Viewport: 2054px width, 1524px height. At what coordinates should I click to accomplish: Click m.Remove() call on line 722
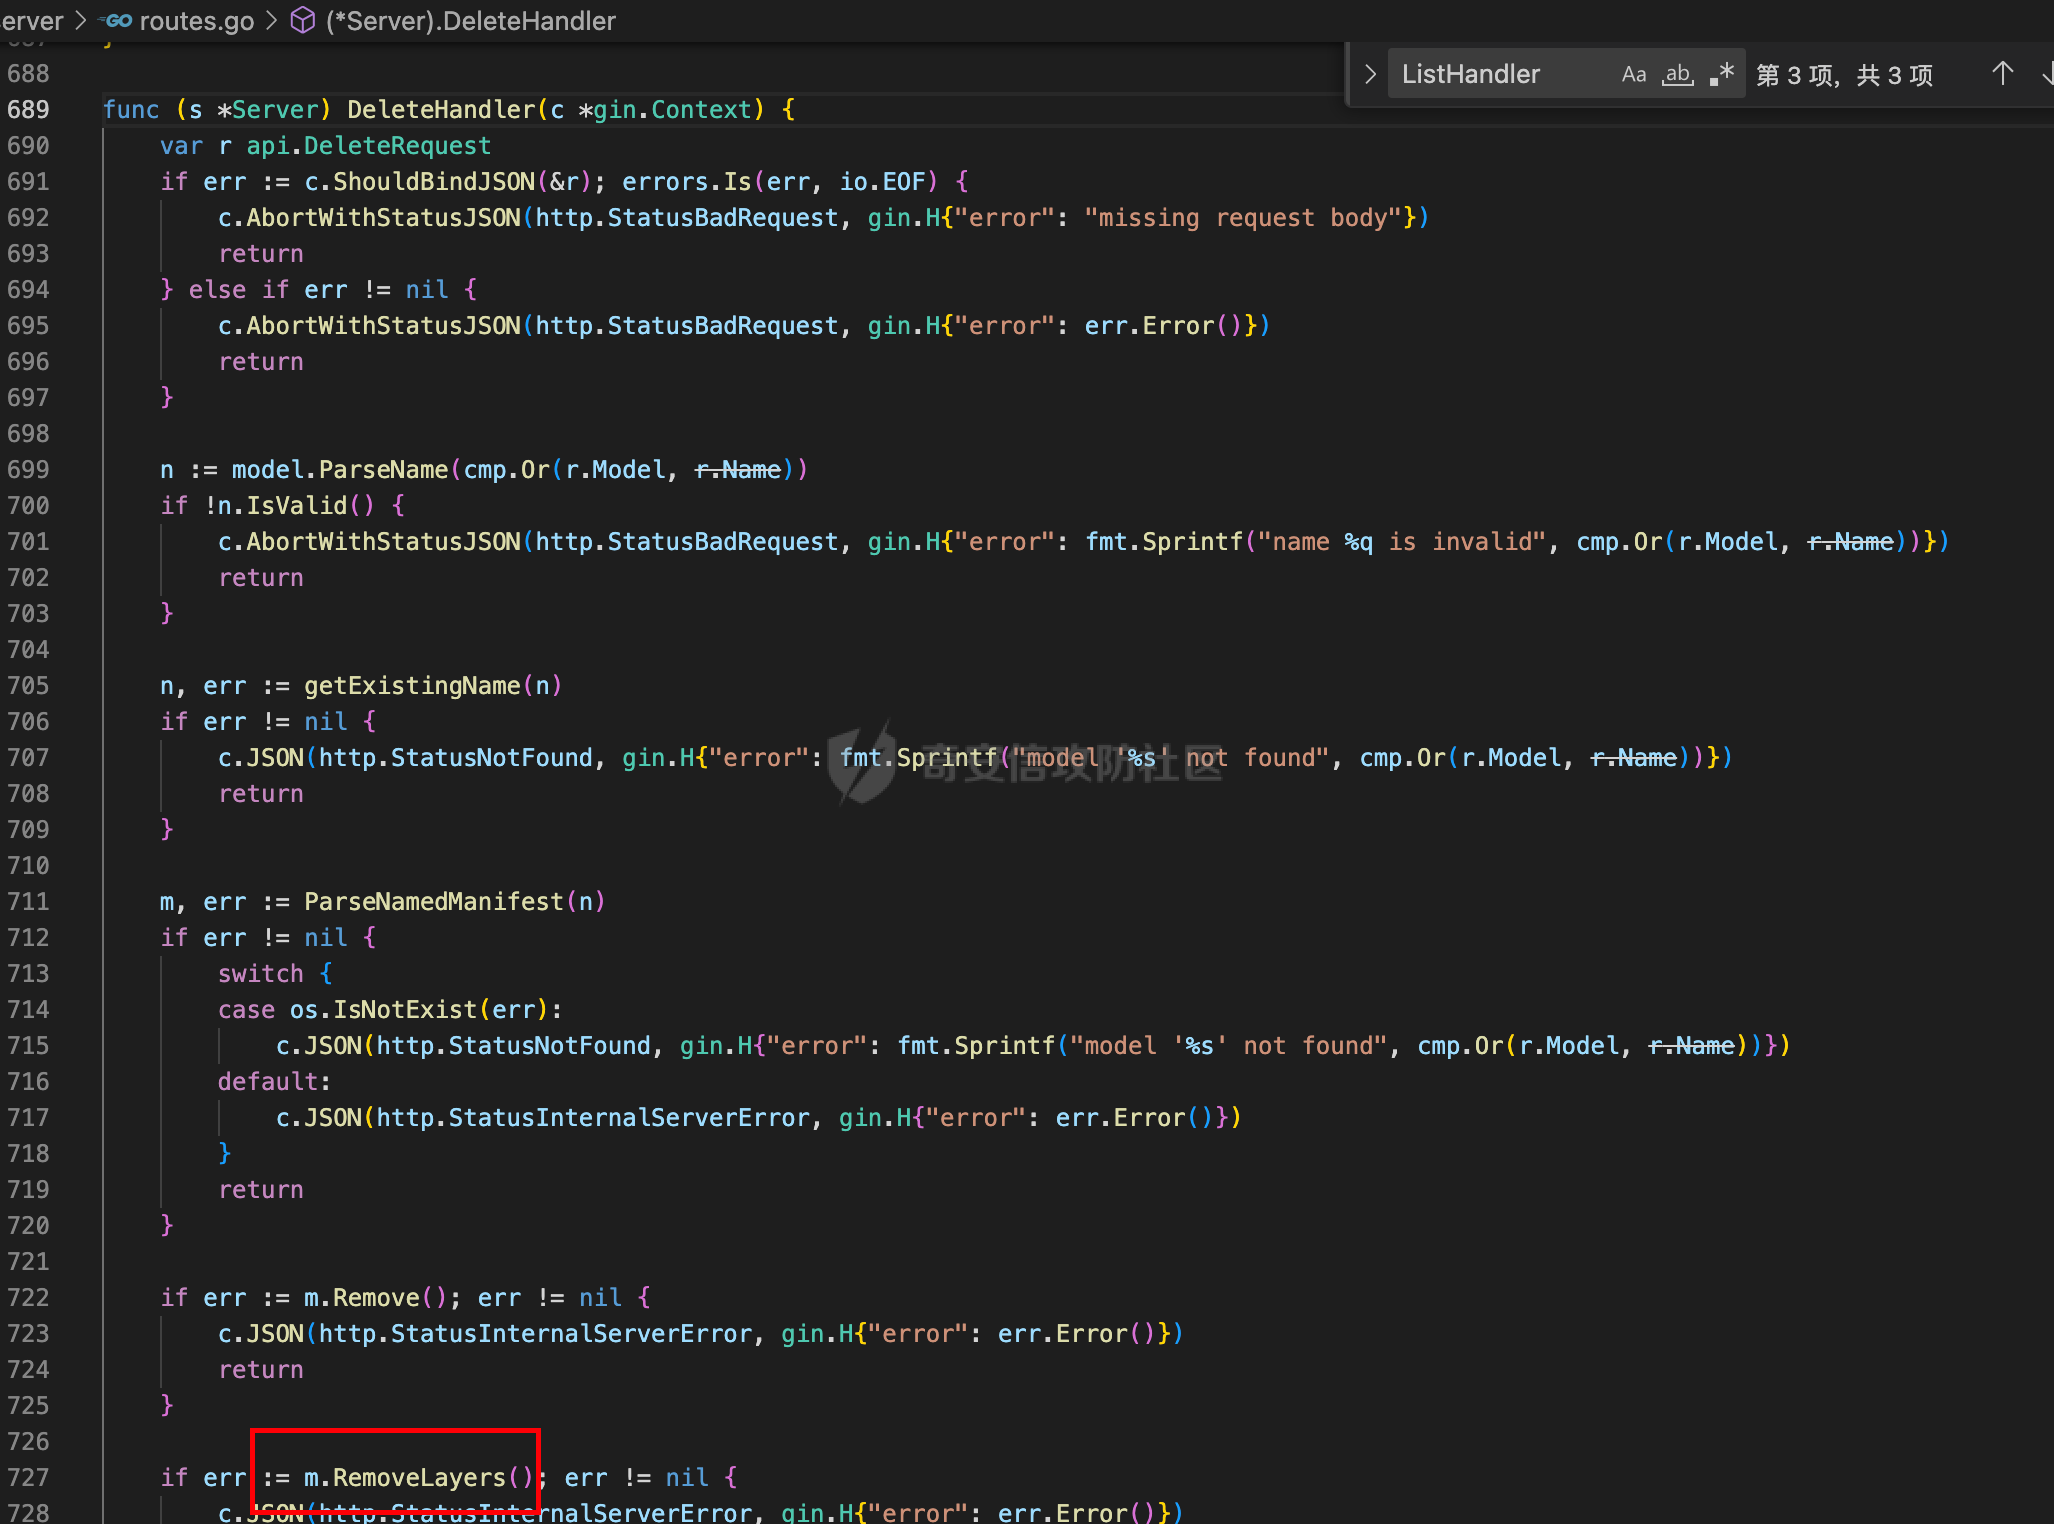pos(375,1297)
